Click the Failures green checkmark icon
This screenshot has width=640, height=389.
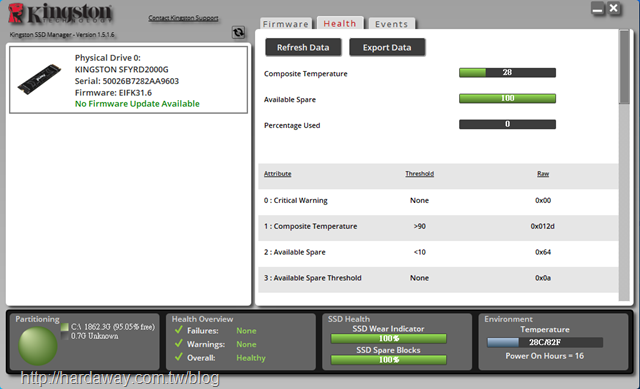pos(178,330)
